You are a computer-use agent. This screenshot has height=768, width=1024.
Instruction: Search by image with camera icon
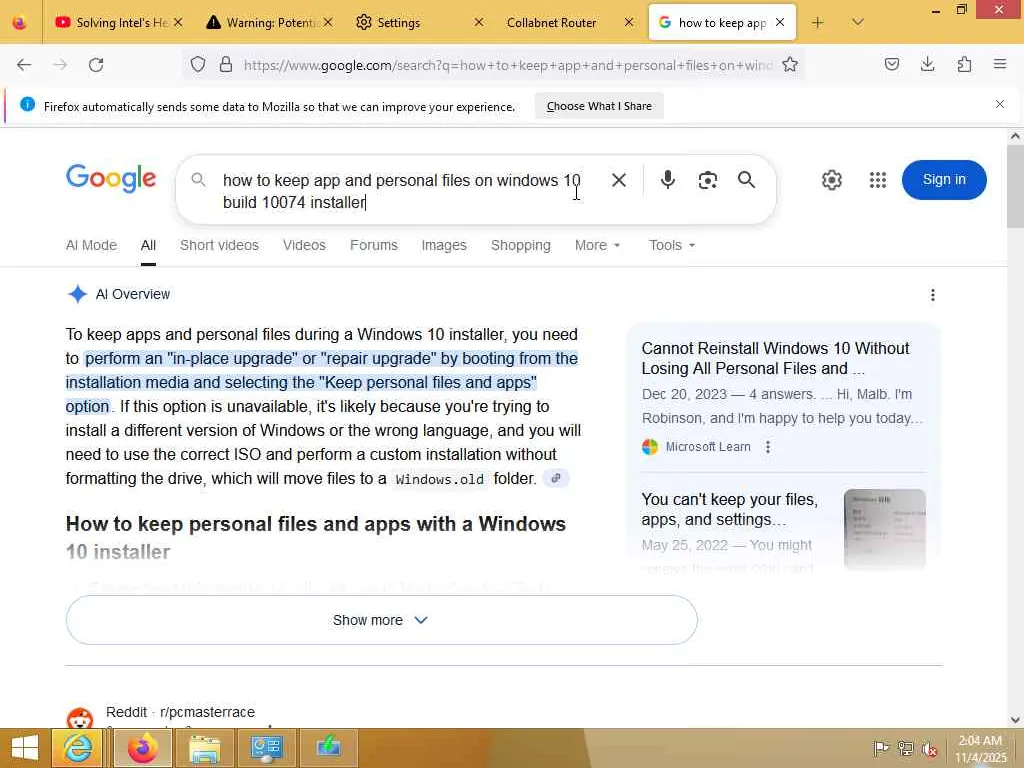coord(707,180)
